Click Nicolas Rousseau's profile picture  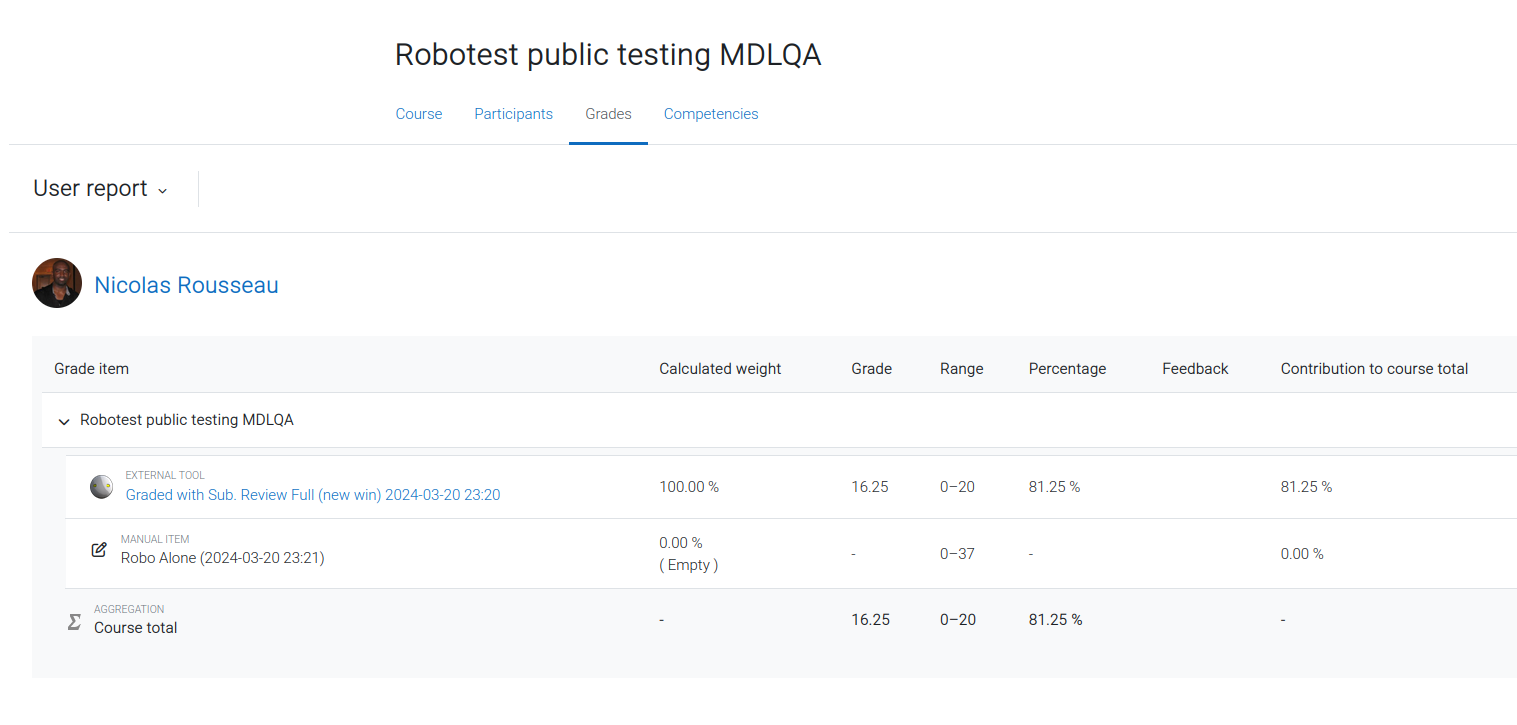57,283
